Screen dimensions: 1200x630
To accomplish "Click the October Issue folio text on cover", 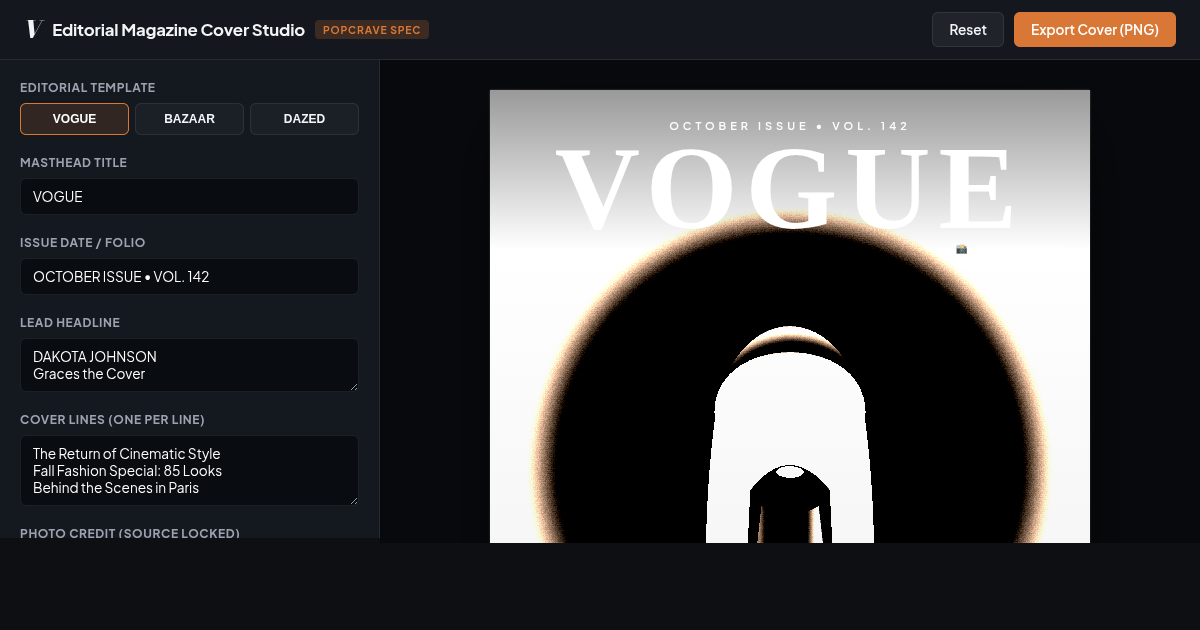I will [x=789, y=126].
